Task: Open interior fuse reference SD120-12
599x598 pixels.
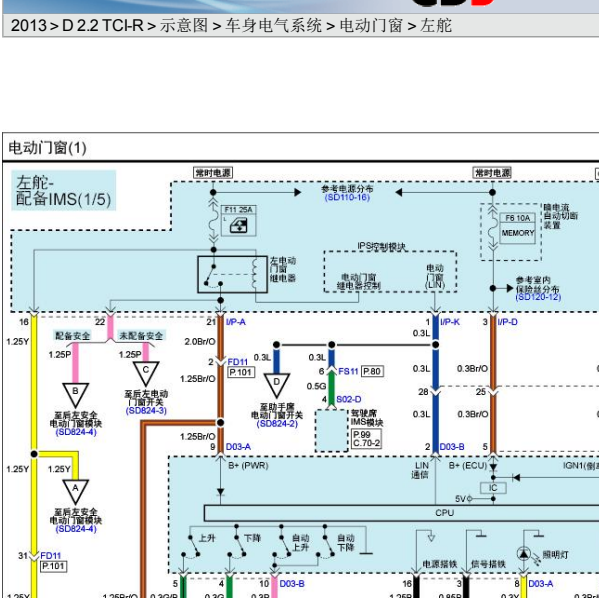Action: point(538,297)
